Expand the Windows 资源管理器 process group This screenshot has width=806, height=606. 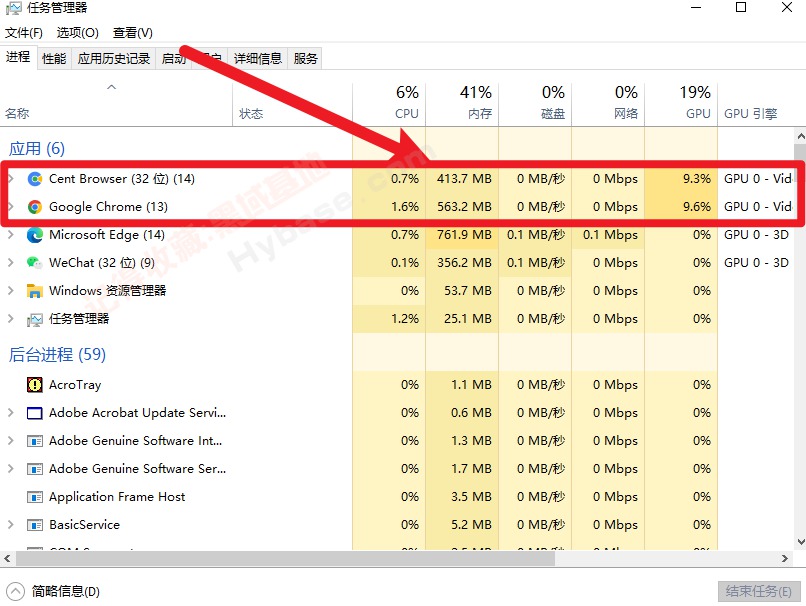[x=11, y=291]
